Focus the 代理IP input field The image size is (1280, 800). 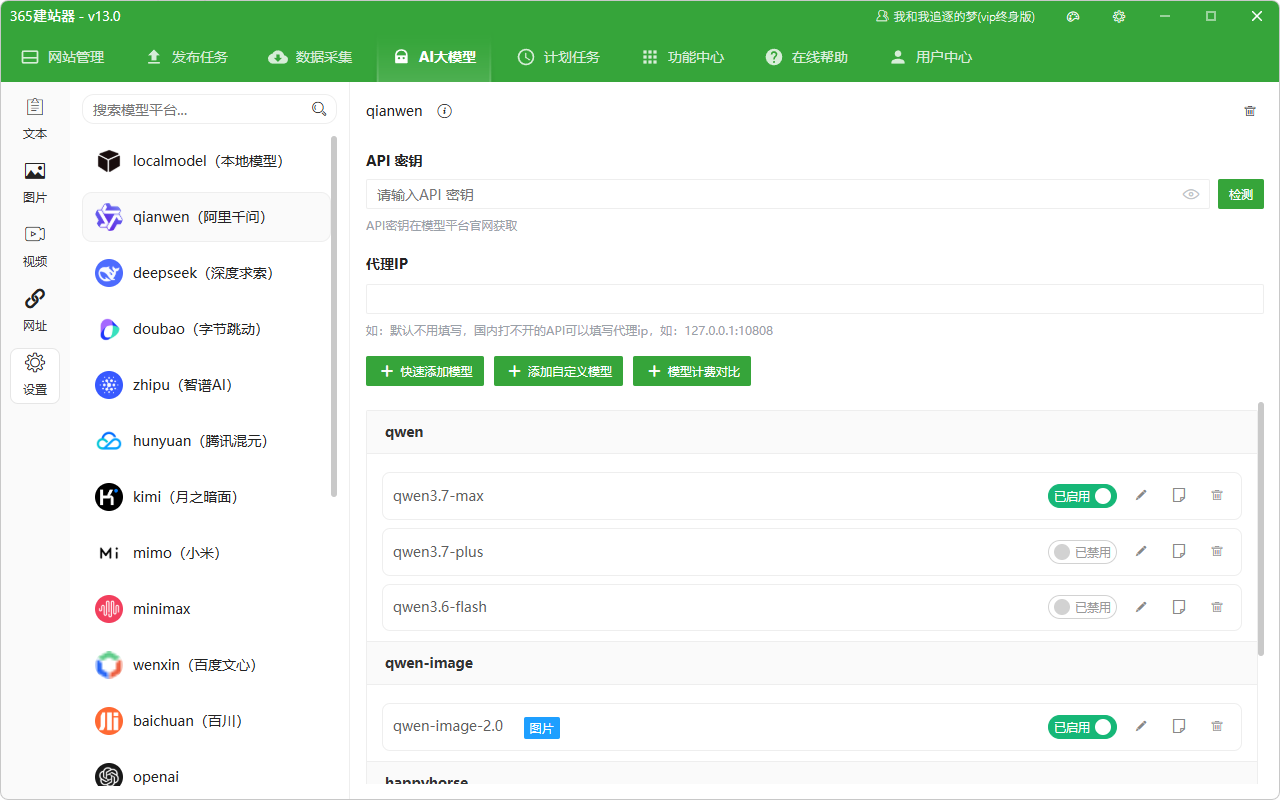click(815, 299)
